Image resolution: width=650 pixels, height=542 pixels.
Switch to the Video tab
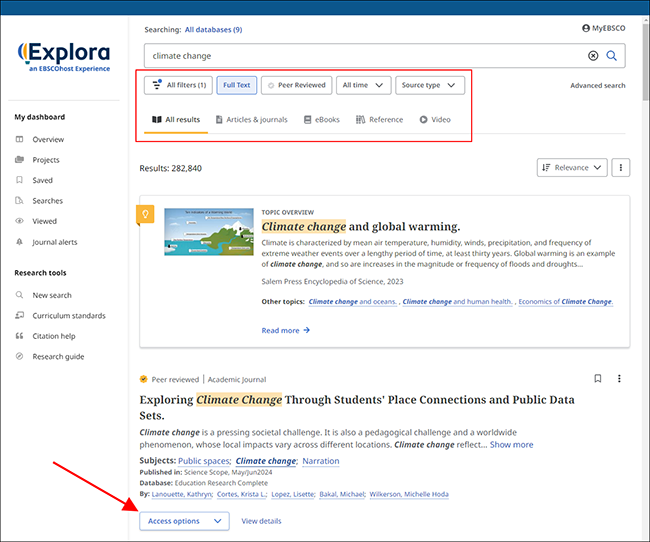coord(435,120)
